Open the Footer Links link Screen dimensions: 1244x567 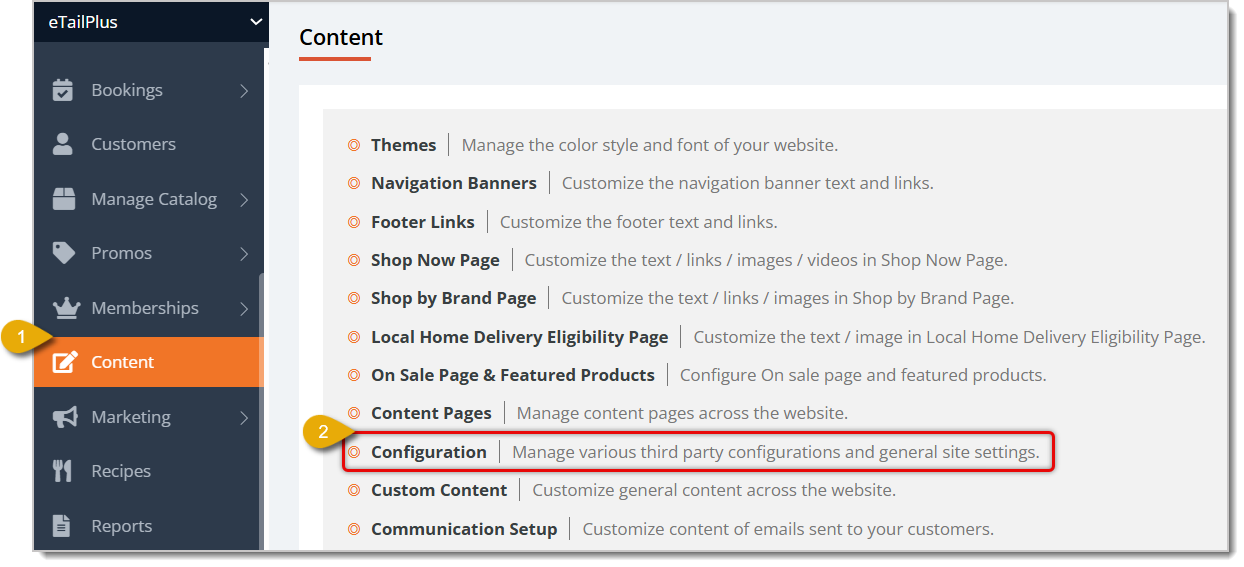point(423,222)
